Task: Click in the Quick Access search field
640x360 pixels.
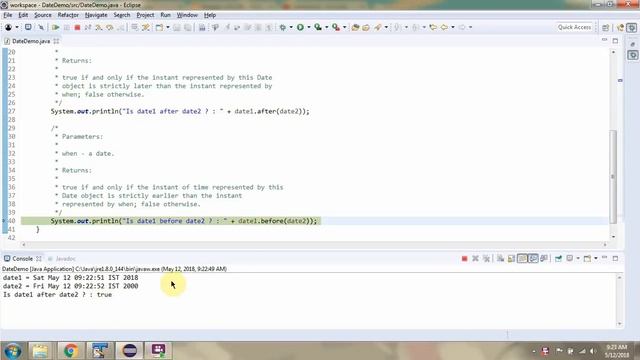Action: (x=574, y=27)
